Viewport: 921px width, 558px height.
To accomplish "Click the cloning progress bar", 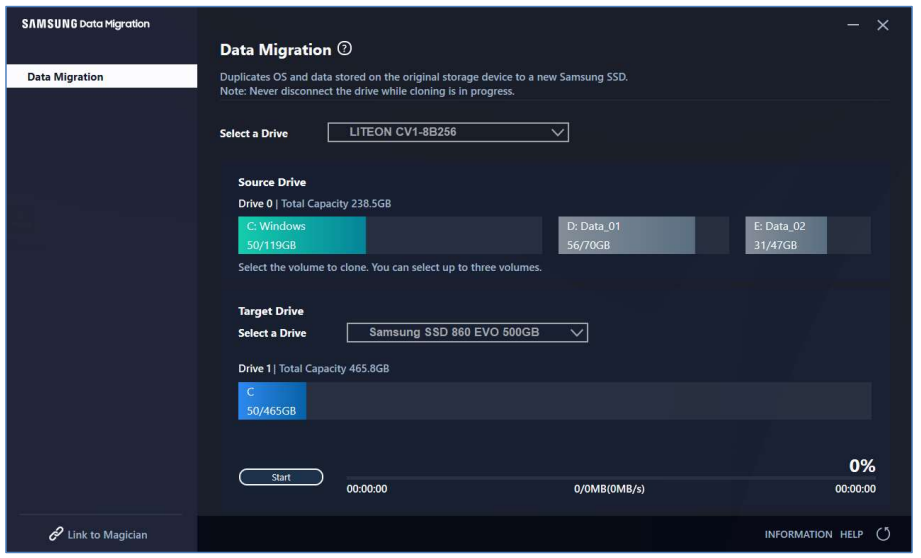I will (x=611, y=478).
